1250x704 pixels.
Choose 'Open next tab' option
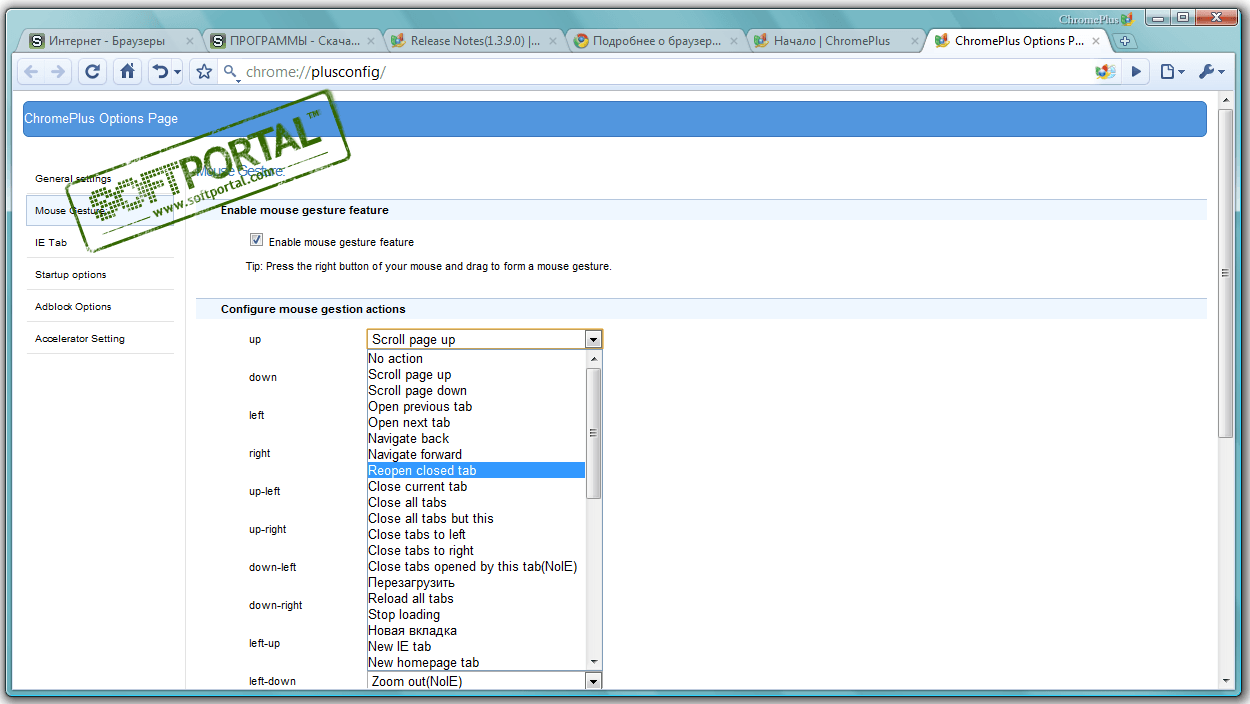(476, 422)
